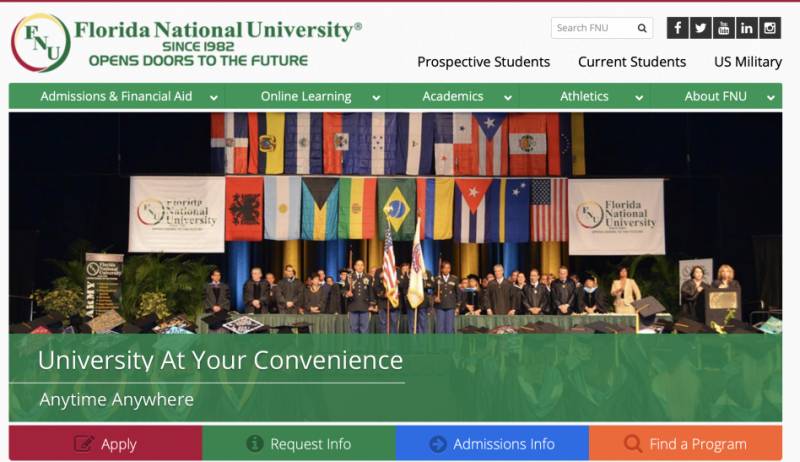Open About FNU menu
The image size is (800, 462).
point(715,96)
